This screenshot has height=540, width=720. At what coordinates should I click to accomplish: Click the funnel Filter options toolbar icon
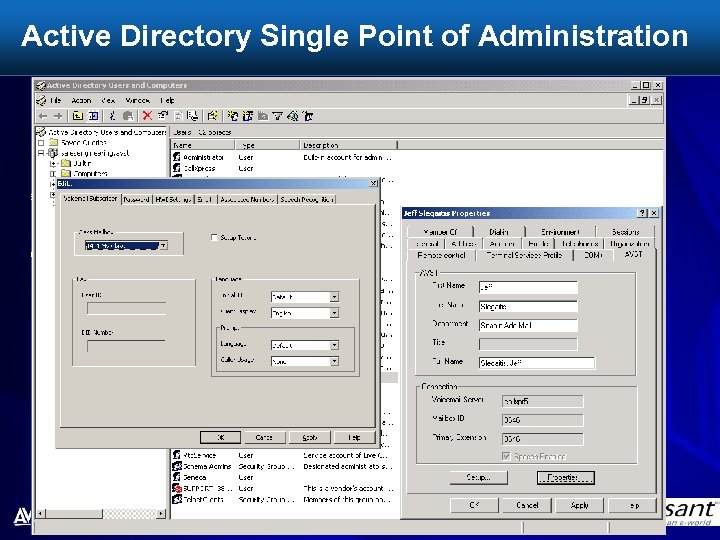277,116
